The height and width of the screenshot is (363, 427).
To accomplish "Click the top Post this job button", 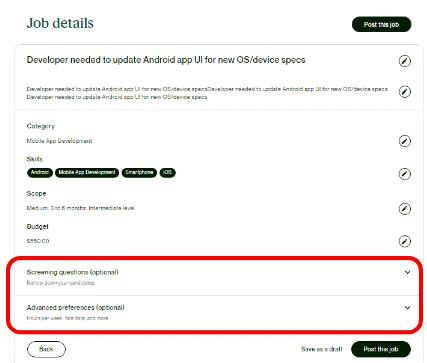I will (x=381, y=24).
